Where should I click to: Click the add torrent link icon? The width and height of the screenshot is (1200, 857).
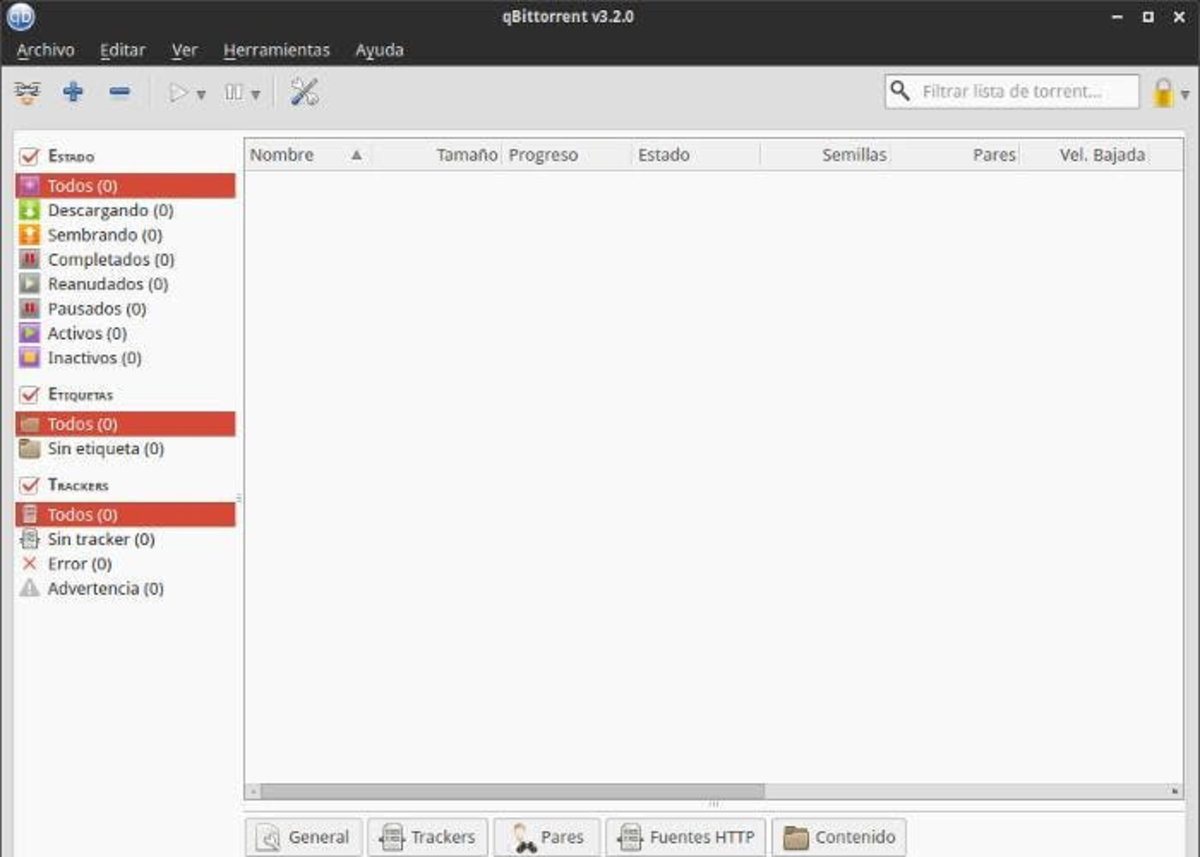(28, 93)
